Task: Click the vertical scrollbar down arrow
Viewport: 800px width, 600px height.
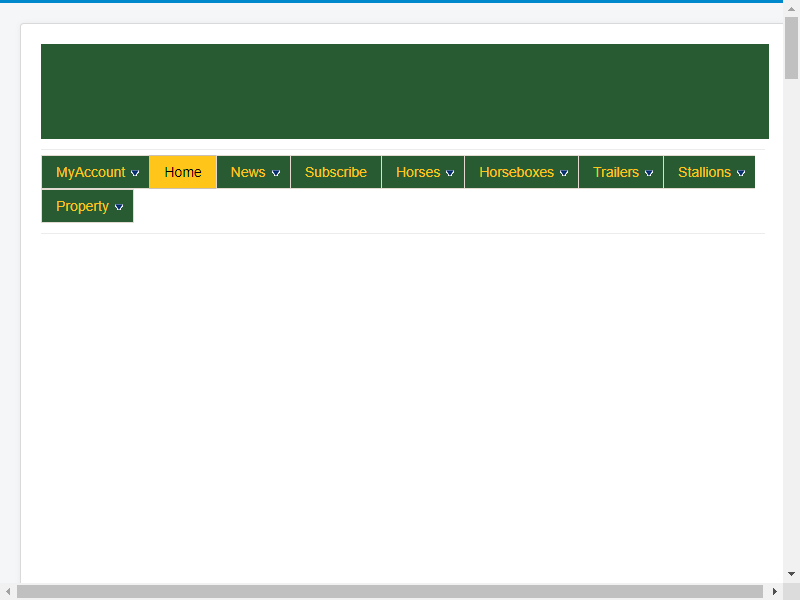Action: tap(791, 574)
